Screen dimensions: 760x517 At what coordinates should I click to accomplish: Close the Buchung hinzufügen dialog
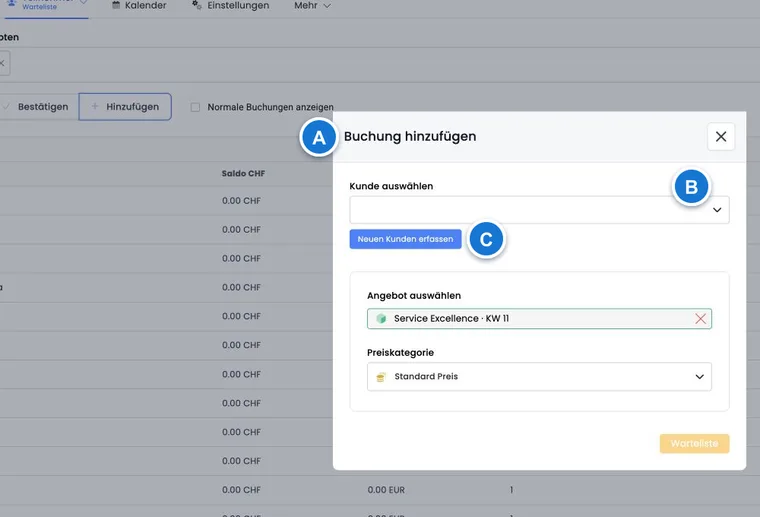[x=721, y=137]
